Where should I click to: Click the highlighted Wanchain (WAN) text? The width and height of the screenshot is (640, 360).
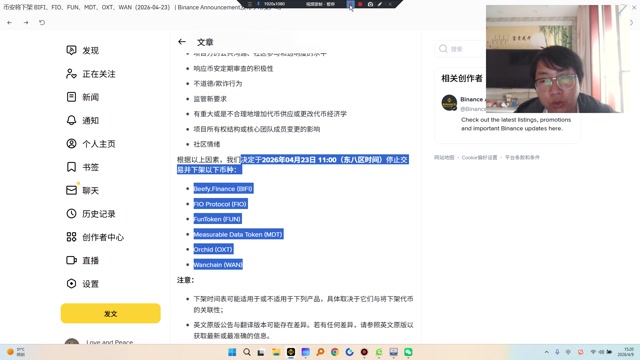tap(218, 264)
